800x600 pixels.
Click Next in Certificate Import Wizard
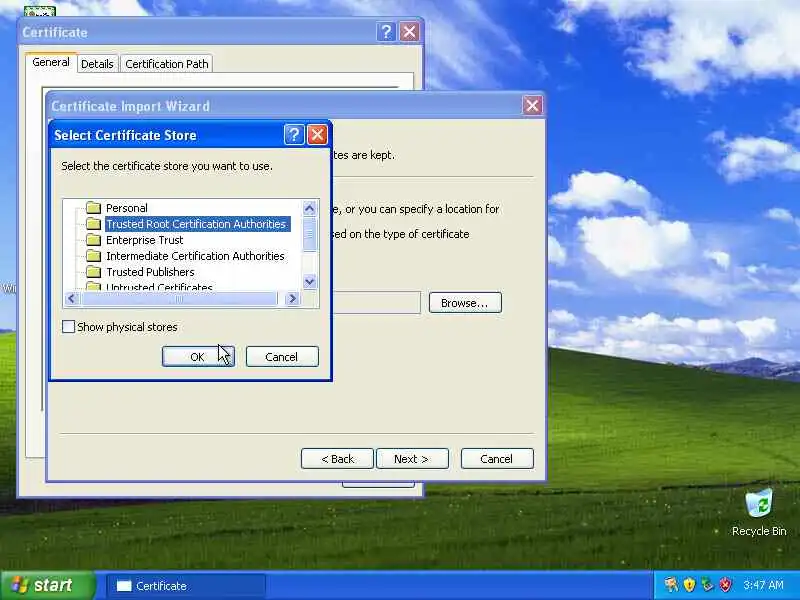pos(412,459)
